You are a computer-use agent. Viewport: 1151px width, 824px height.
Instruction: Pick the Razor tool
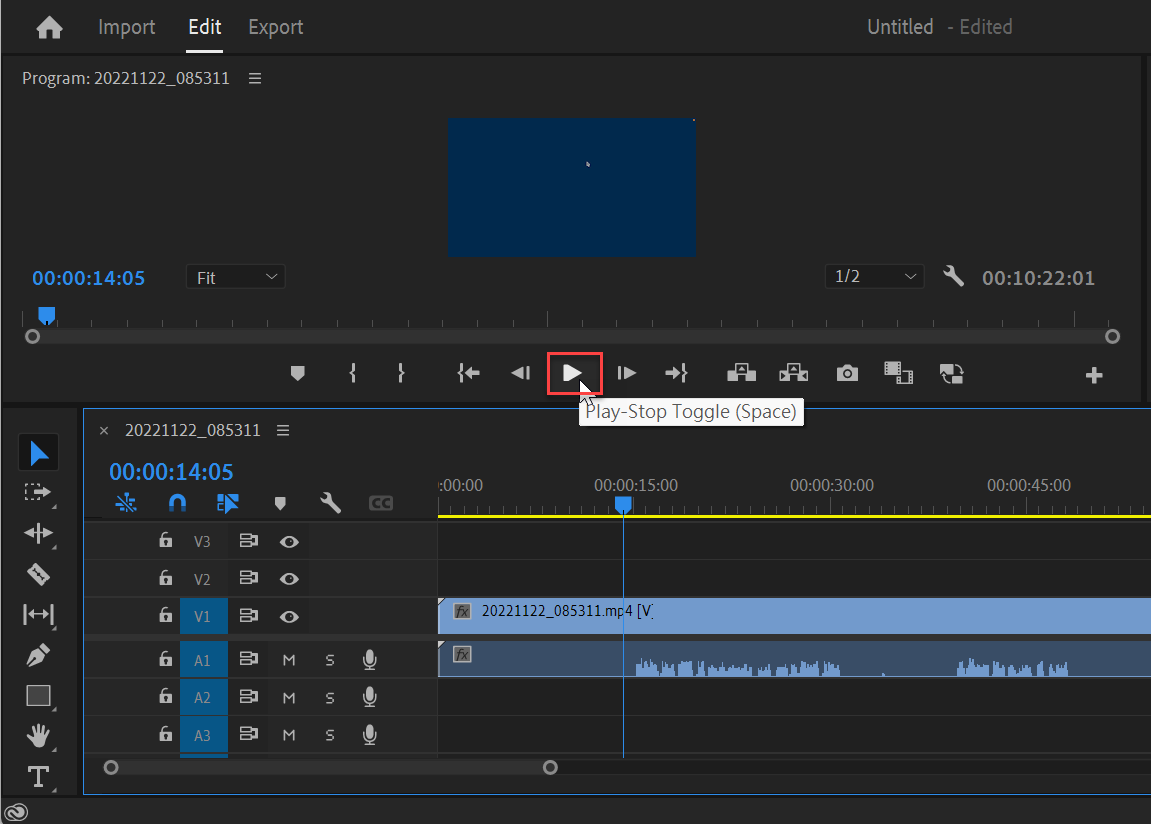click(x=38, y=574)
